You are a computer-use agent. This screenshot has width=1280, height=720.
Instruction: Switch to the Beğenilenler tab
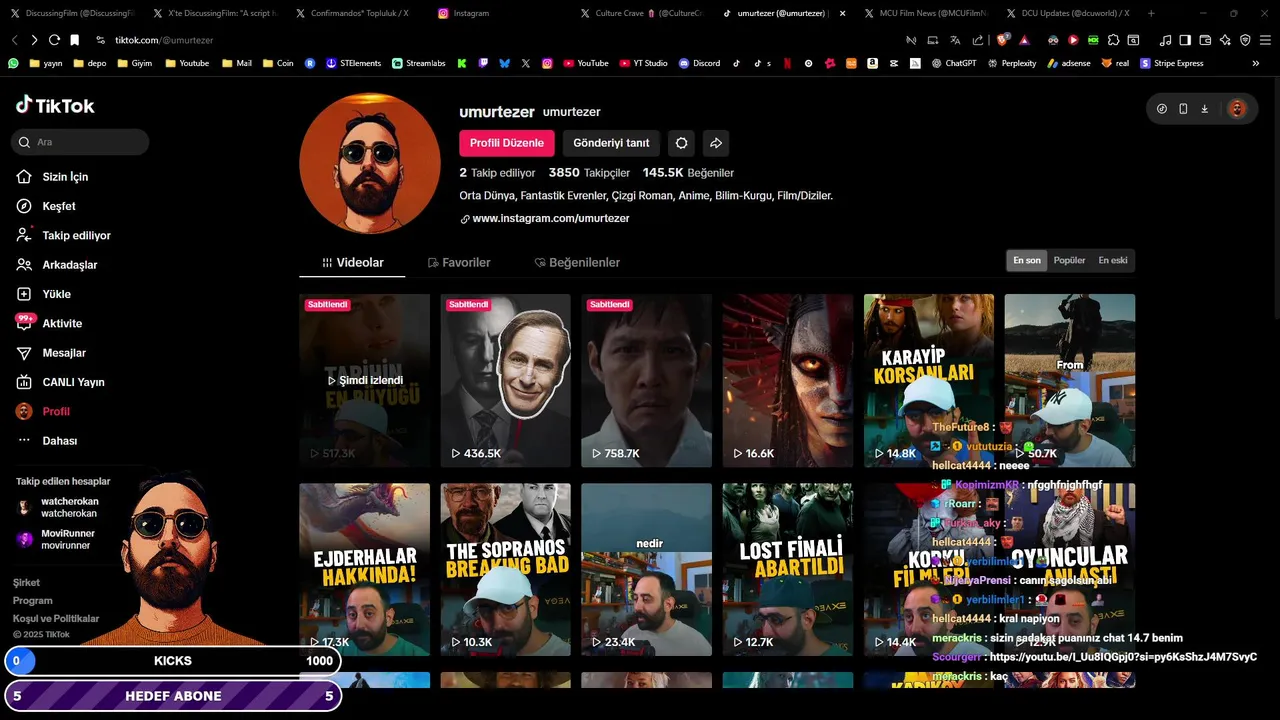tap(577, 262)
